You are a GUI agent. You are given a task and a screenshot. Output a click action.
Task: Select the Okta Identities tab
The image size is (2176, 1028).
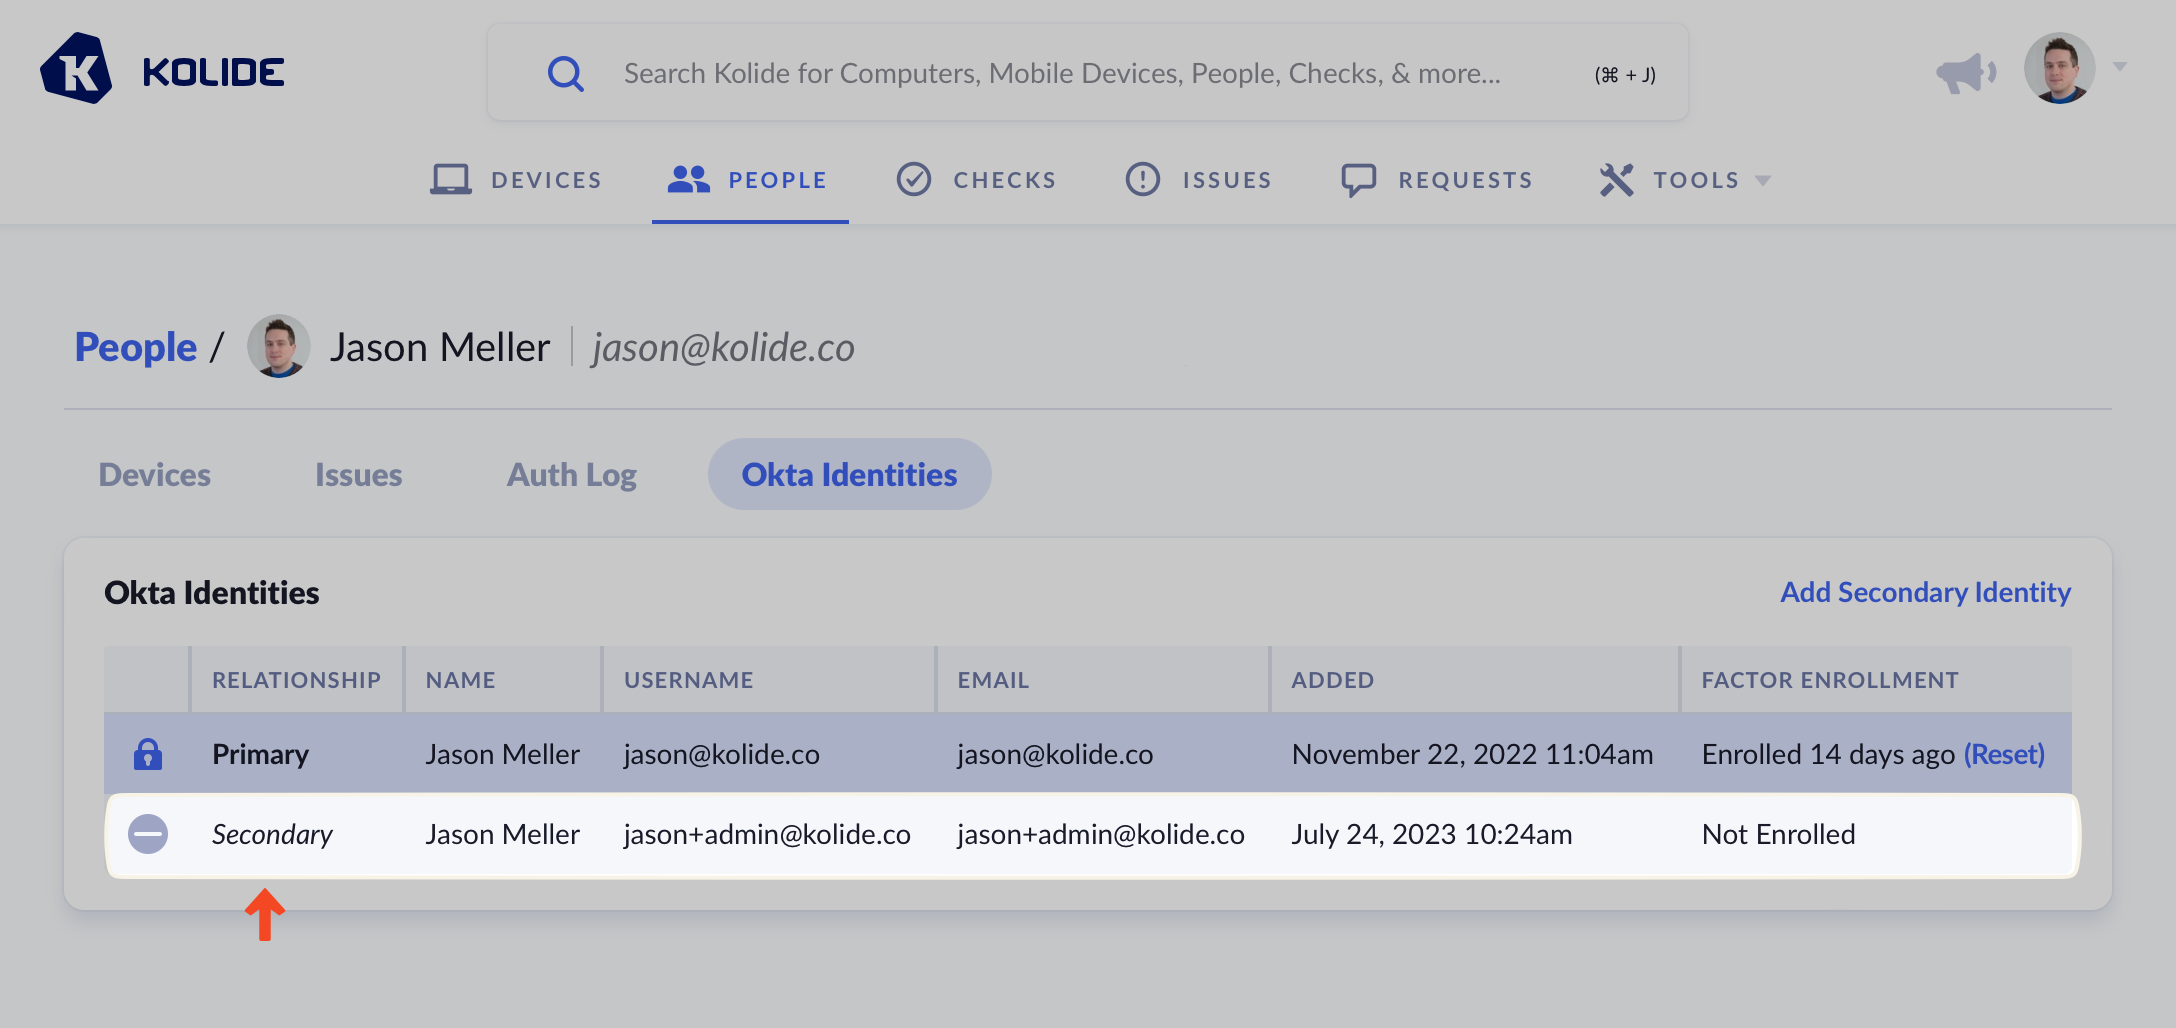pyautogui.click(x=849, y=475)
